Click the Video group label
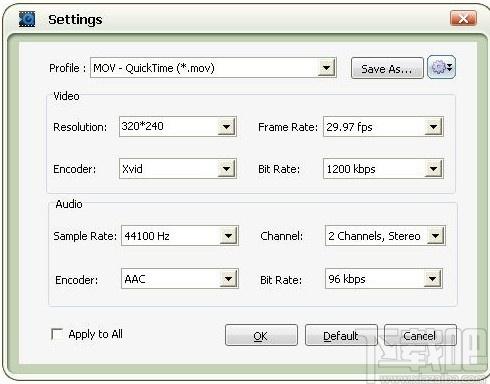This screenshot has height=384, width=490. pos(66,96)
